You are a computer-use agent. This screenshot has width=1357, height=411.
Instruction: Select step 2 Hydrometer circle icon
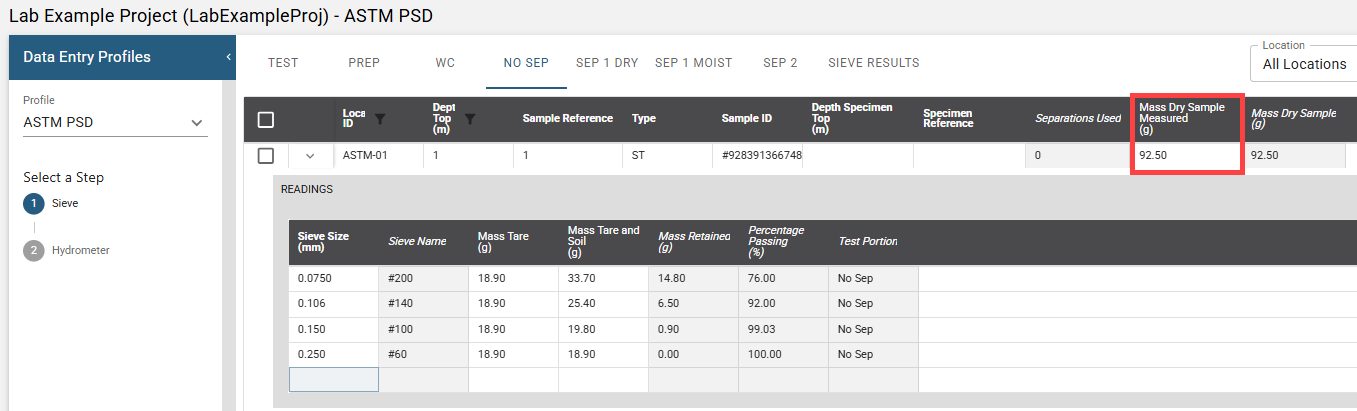tap(33, 250)
